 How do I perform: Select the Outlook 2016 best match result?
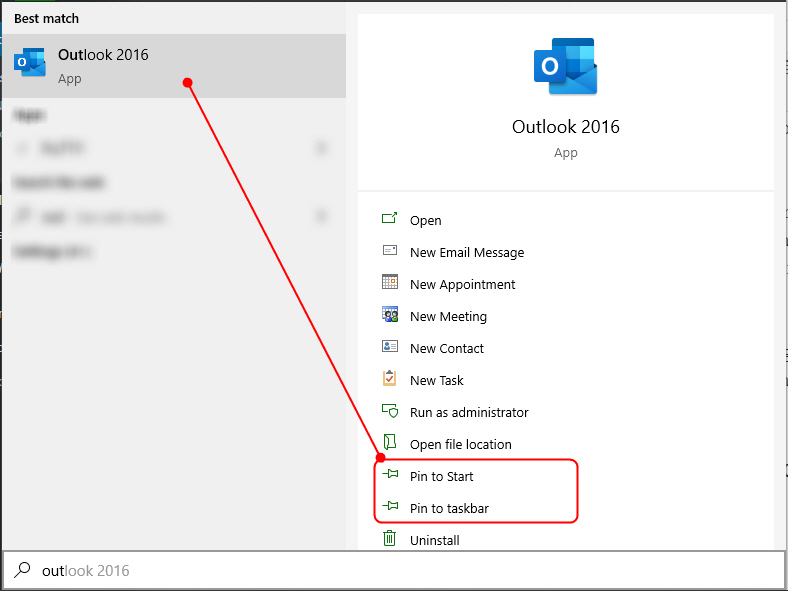pyautogui.click(x=174, y=66)
